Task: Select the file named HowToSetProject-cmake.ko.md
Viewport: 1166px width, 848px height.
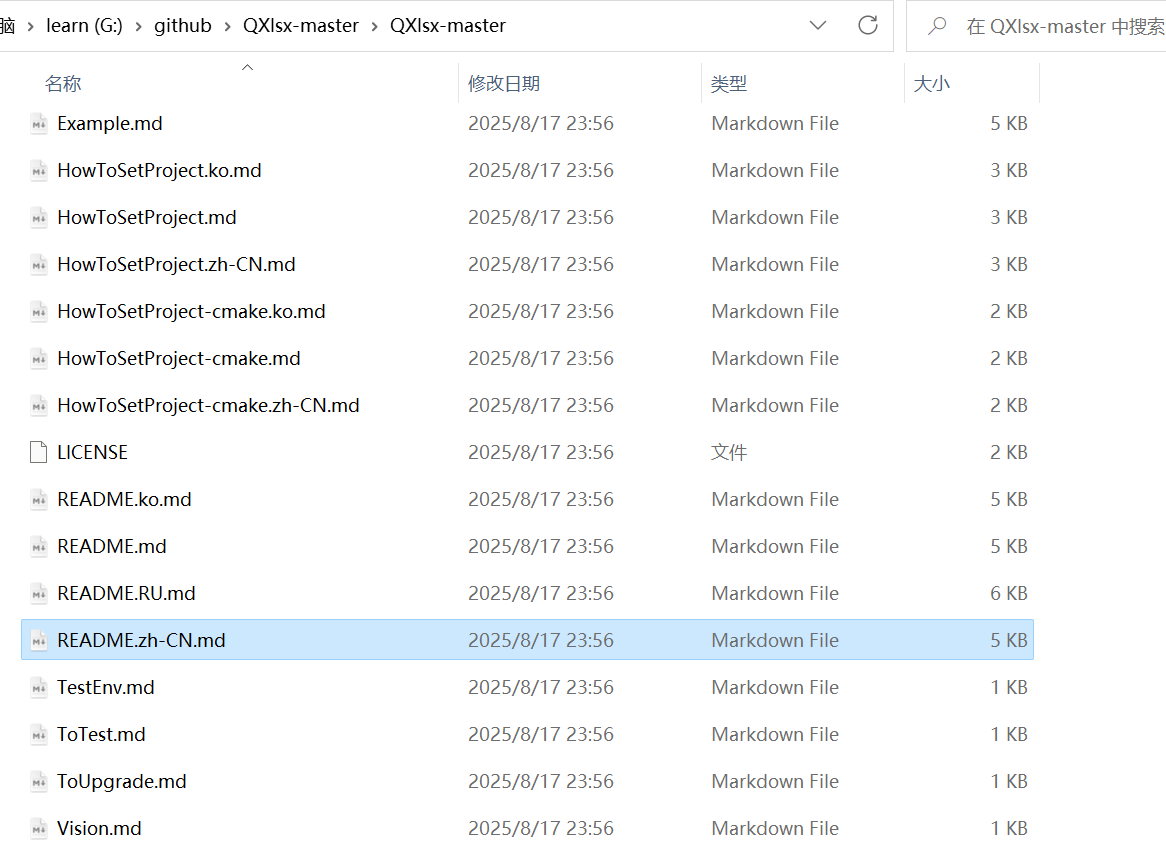Action: pyautogui.click(x=191, y=311)
